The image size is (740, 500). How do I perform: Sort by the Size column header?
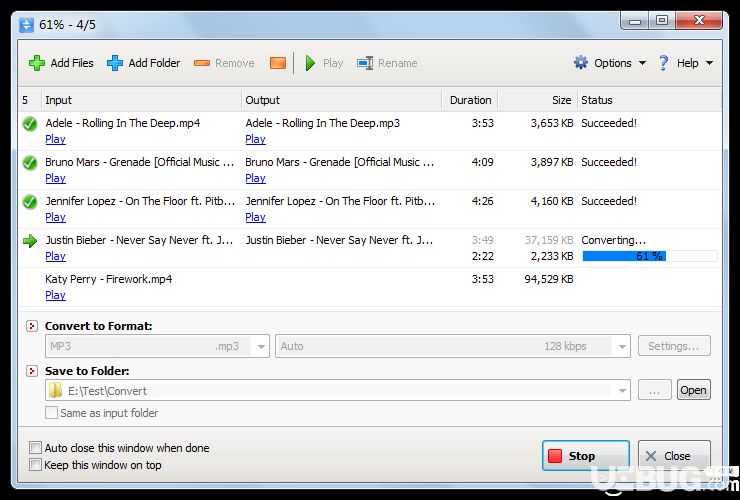(538, 100)
